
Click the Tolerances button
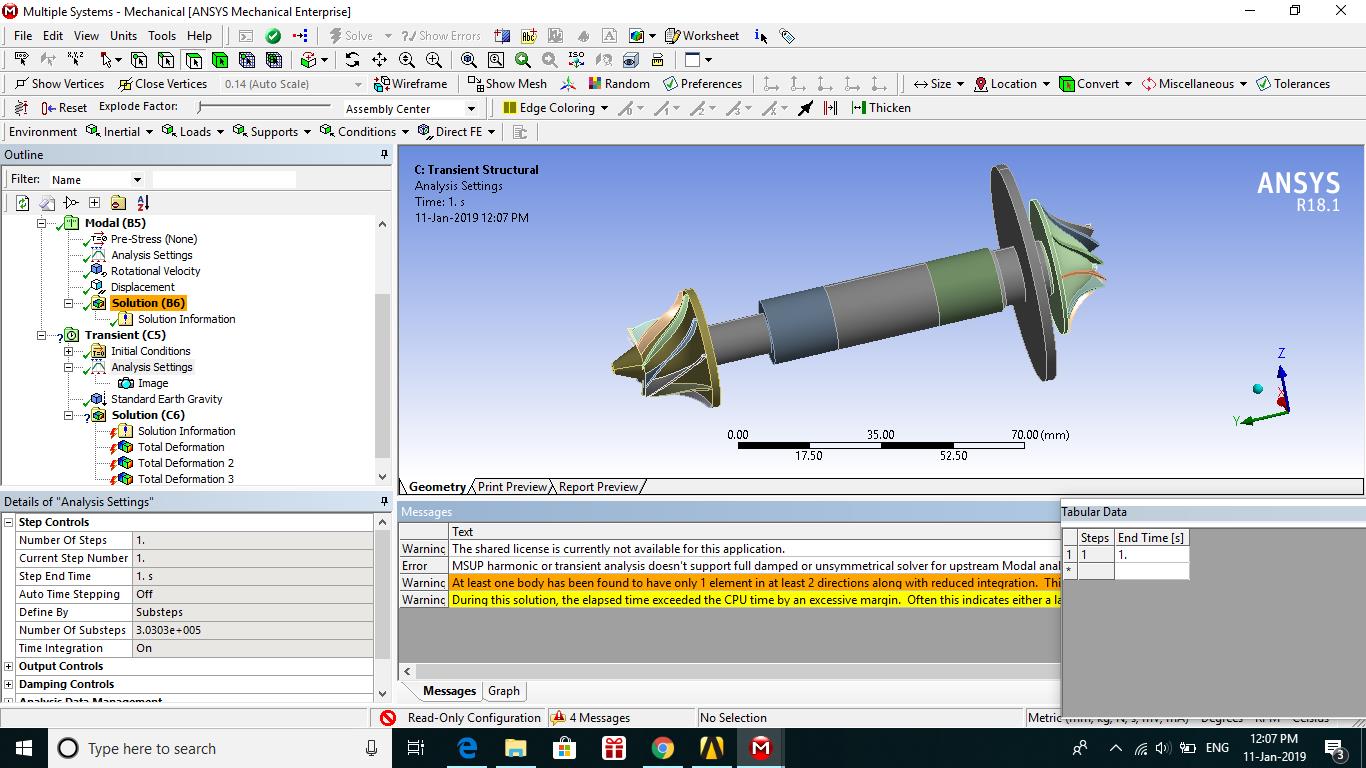[x=1293, y=84]
